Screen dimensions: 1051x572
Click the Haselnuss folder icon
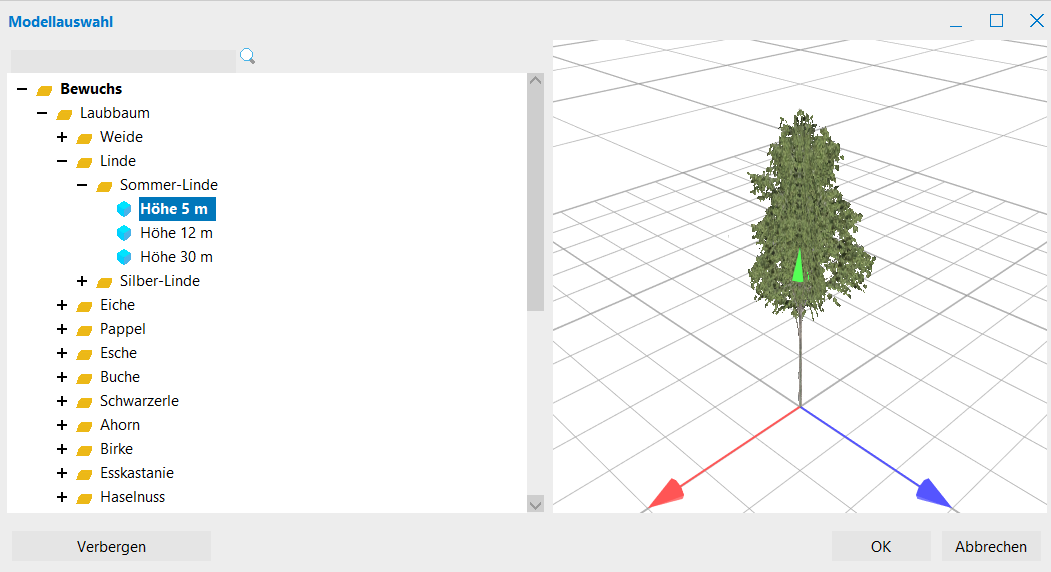[x=84, y=498]
